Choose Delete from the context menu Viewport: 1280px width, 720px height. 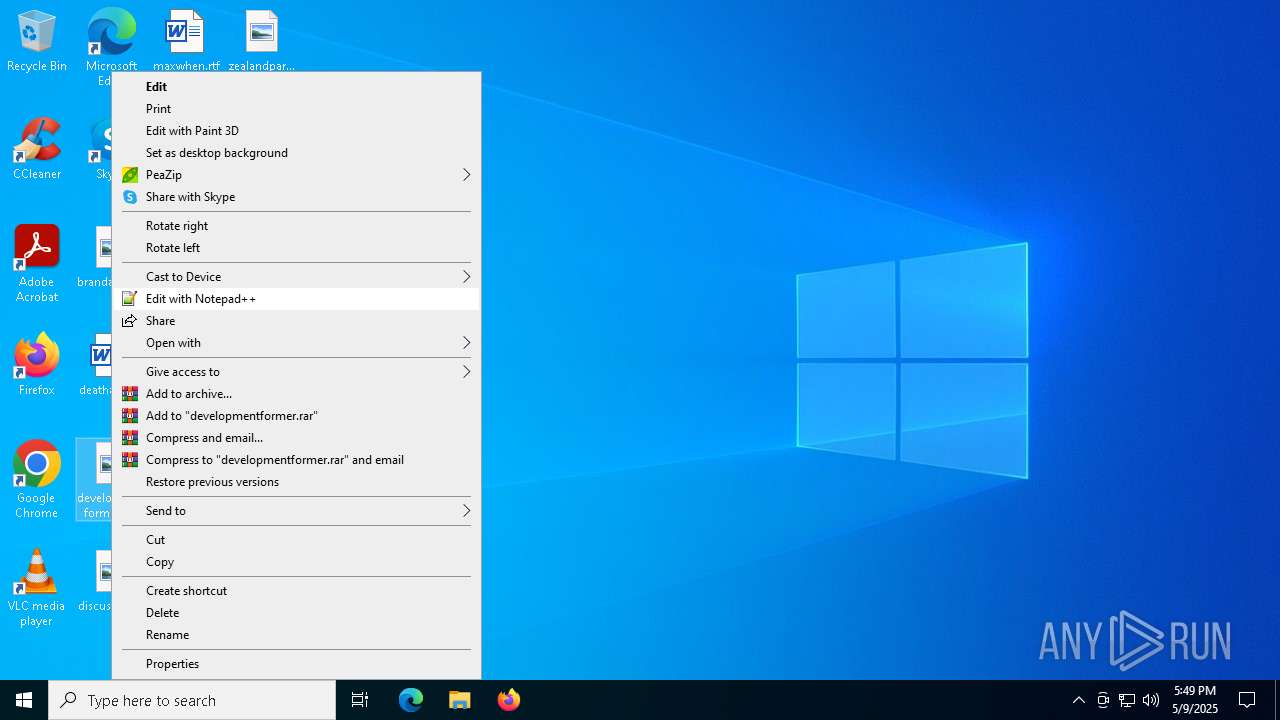pos(296,613)
